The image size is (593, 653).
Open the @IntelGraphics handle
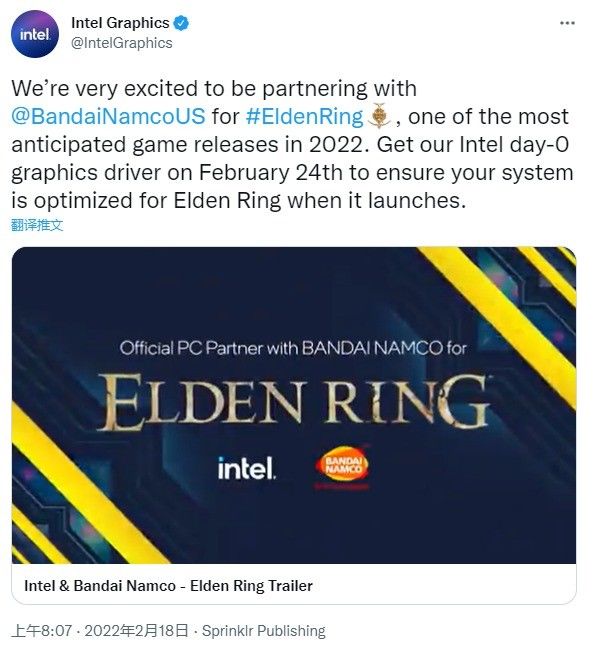pos(122,43)
